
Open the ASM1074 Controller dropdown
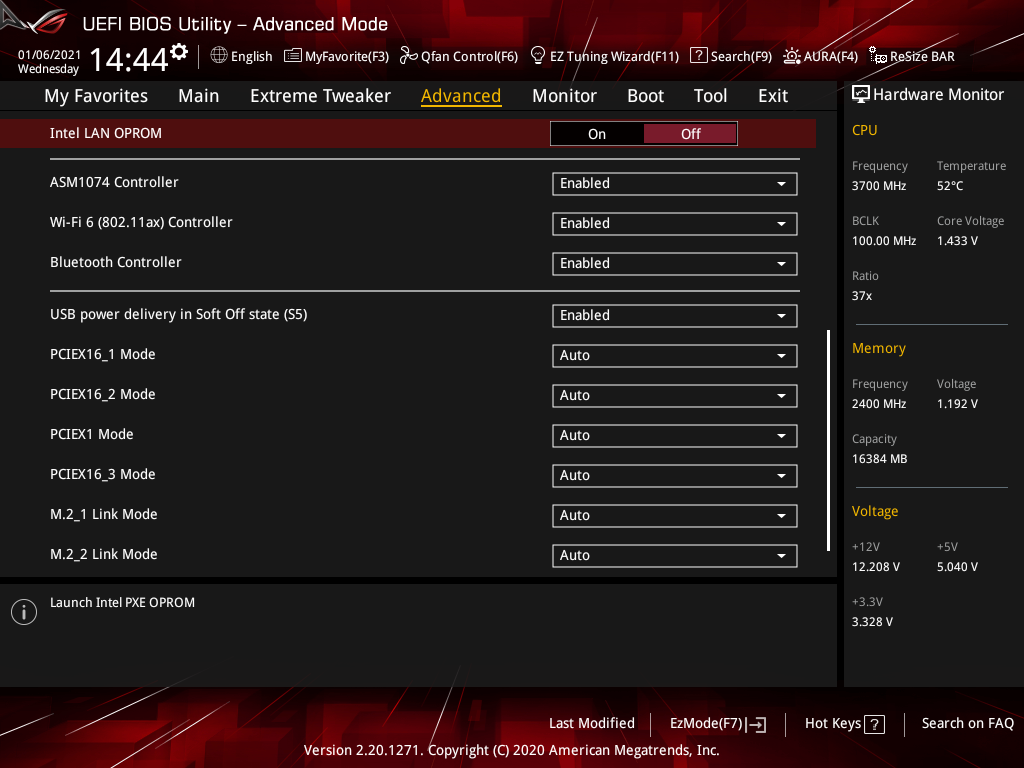[x=675, y=184]
